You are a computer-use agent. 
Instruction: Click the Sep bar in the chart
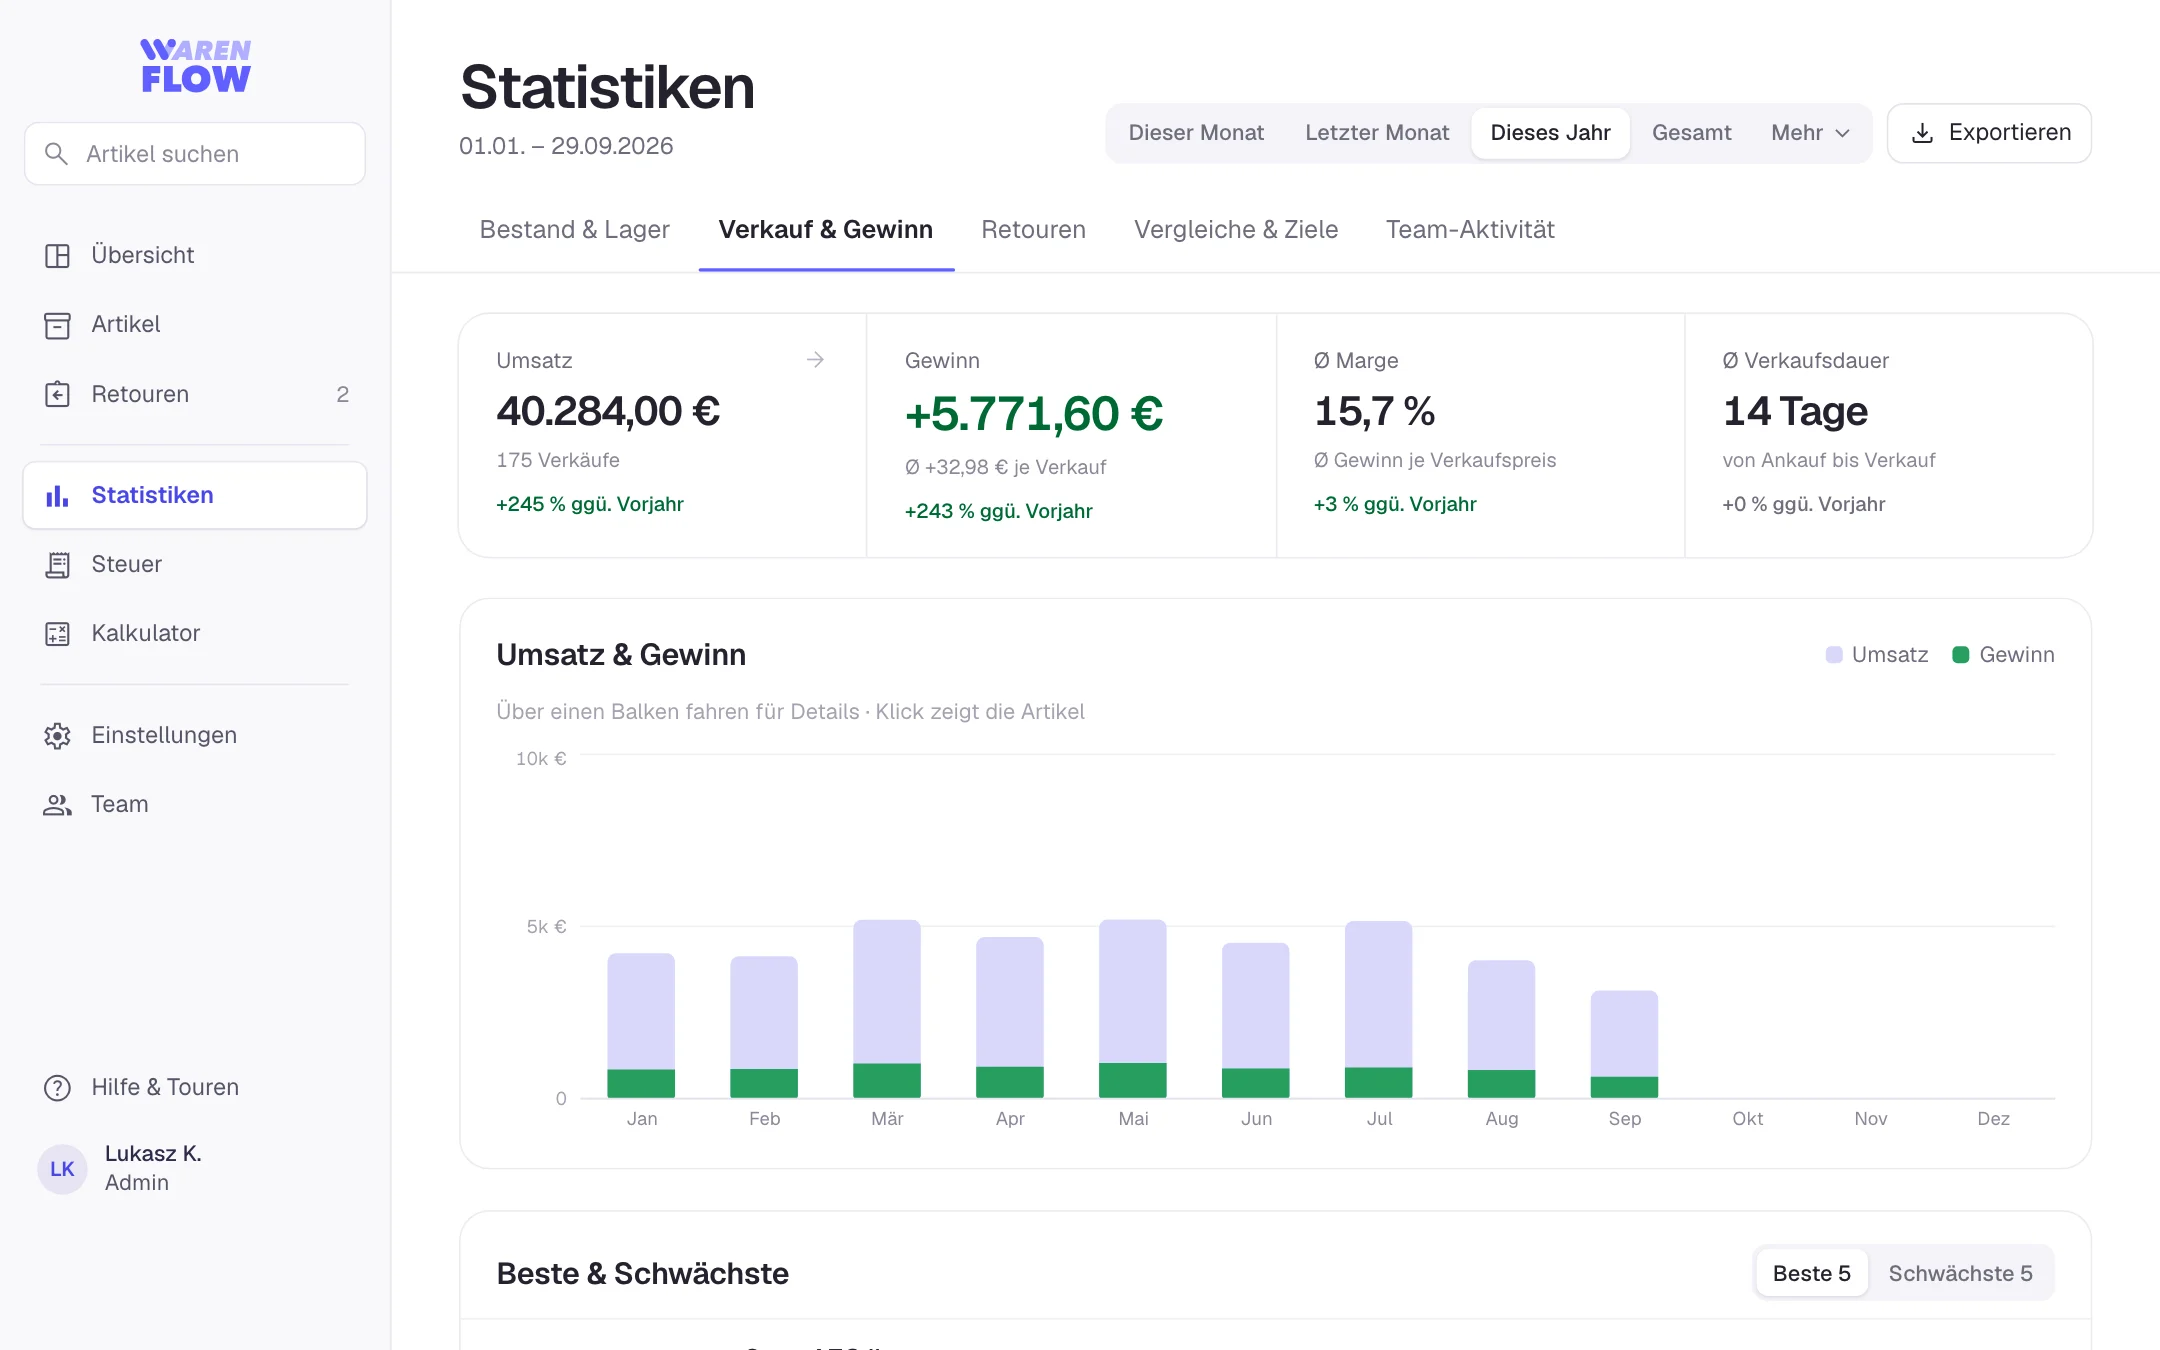[x=1624, y=1044]
